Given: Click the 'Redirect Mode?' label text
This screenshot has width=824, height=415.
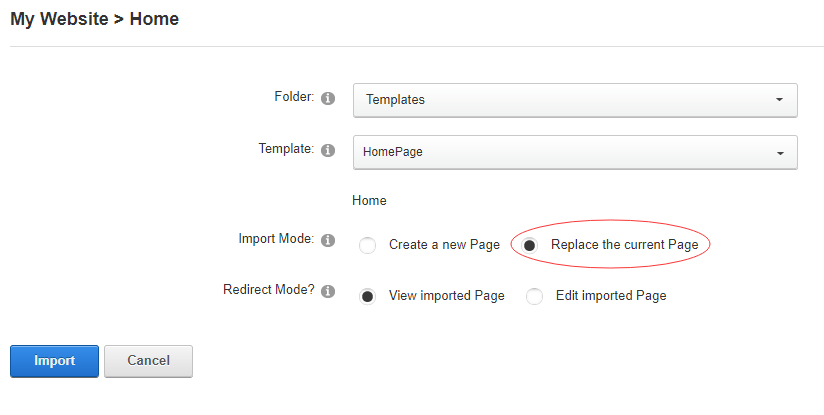Looking at the screenshot, I should [268, 290].
